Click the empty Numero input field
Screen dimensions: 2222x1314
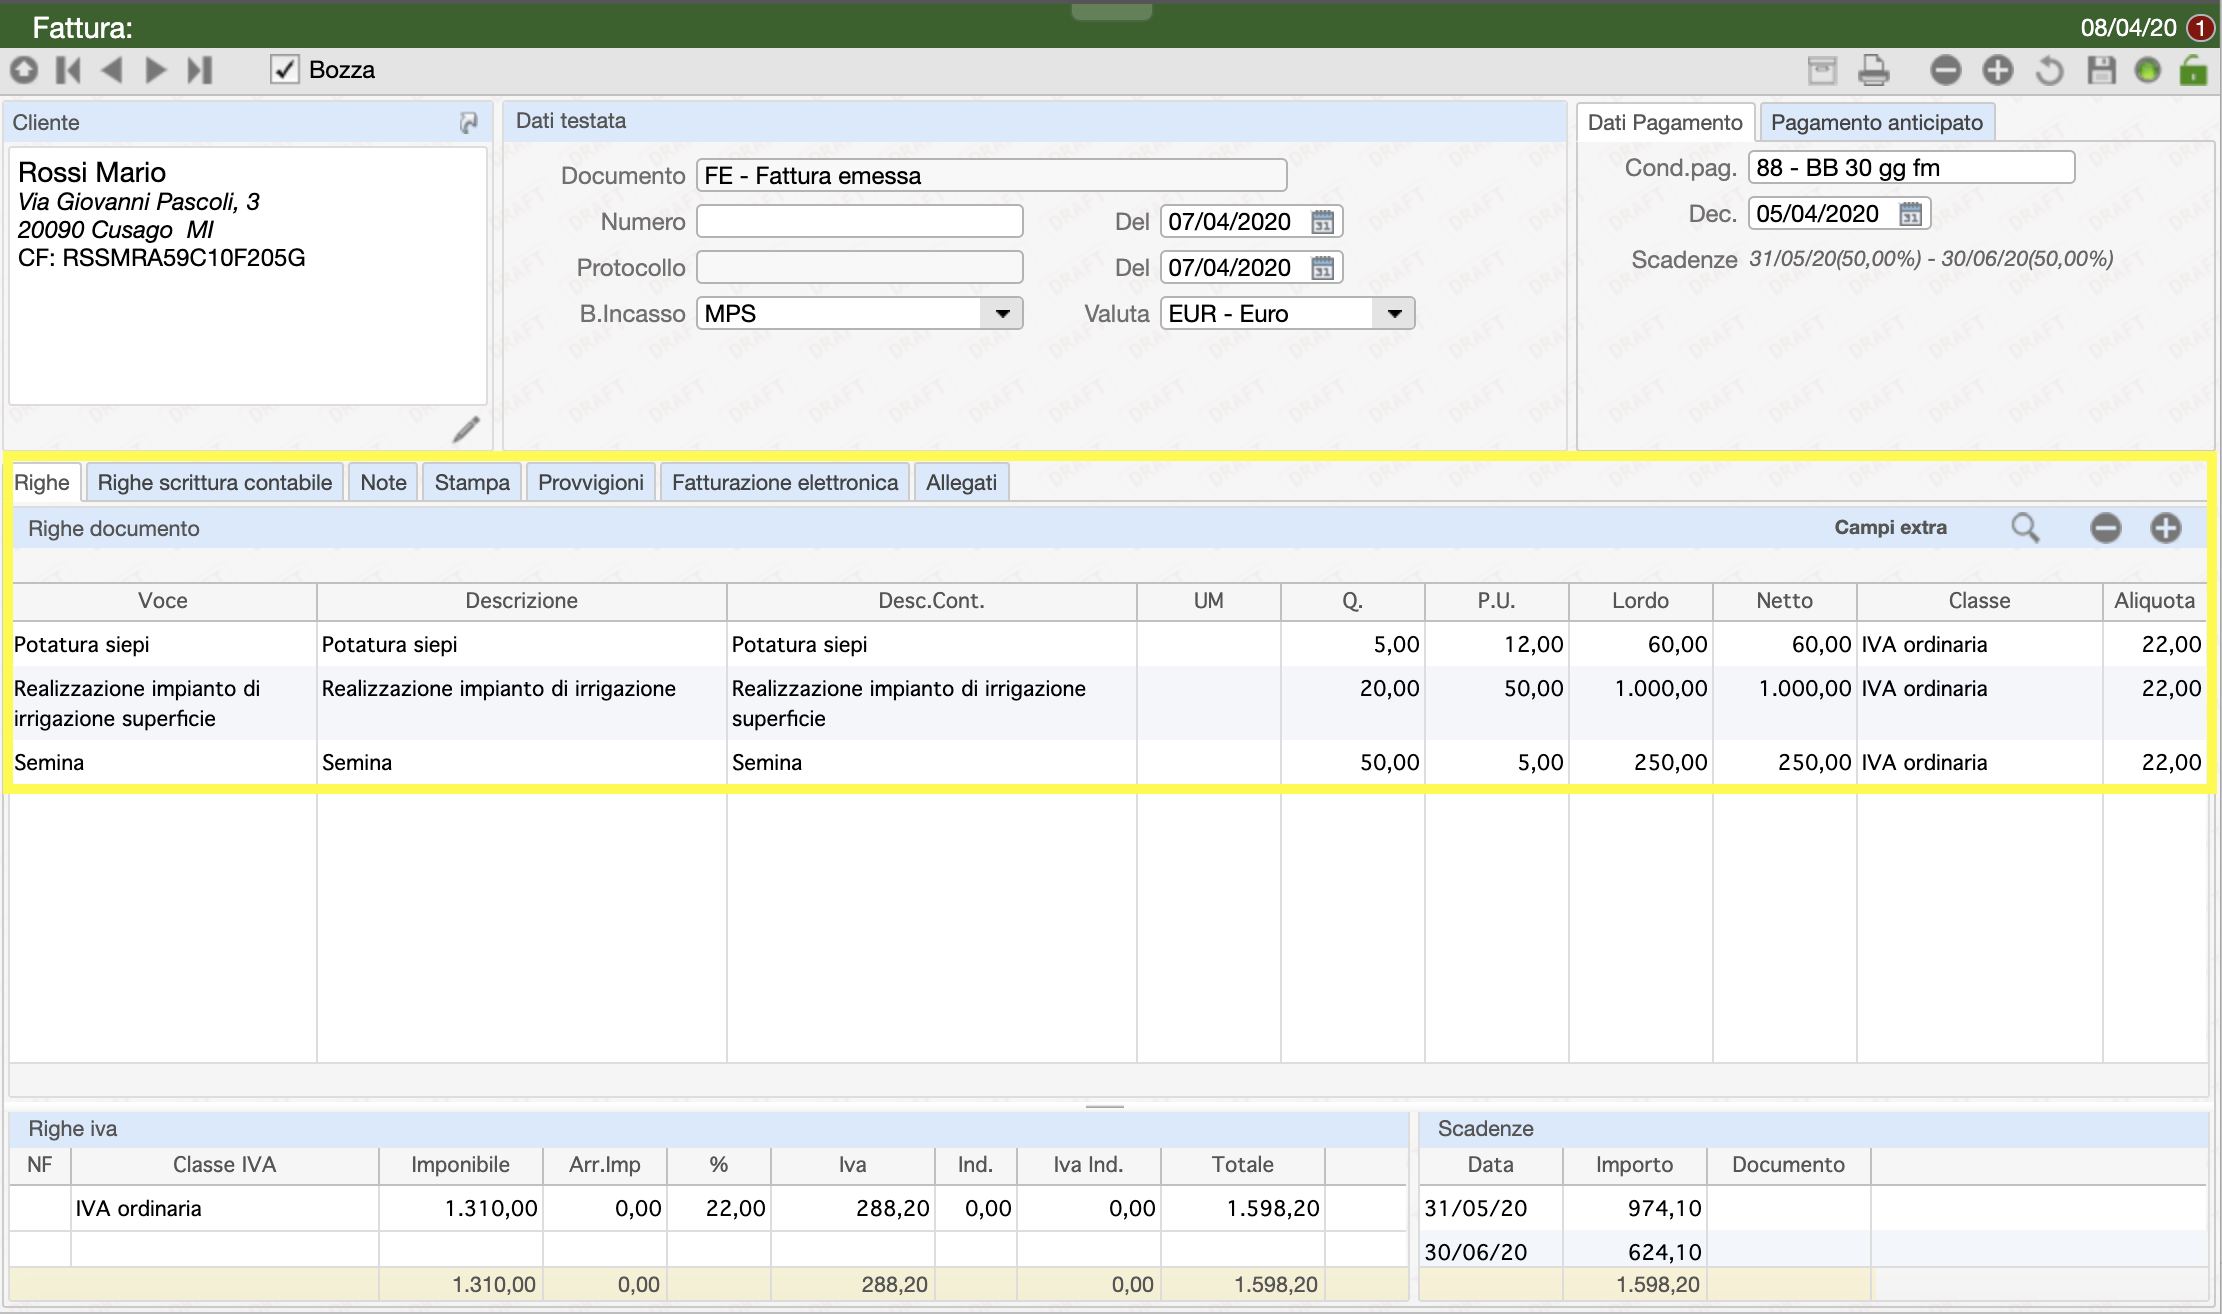pos(860,222)
